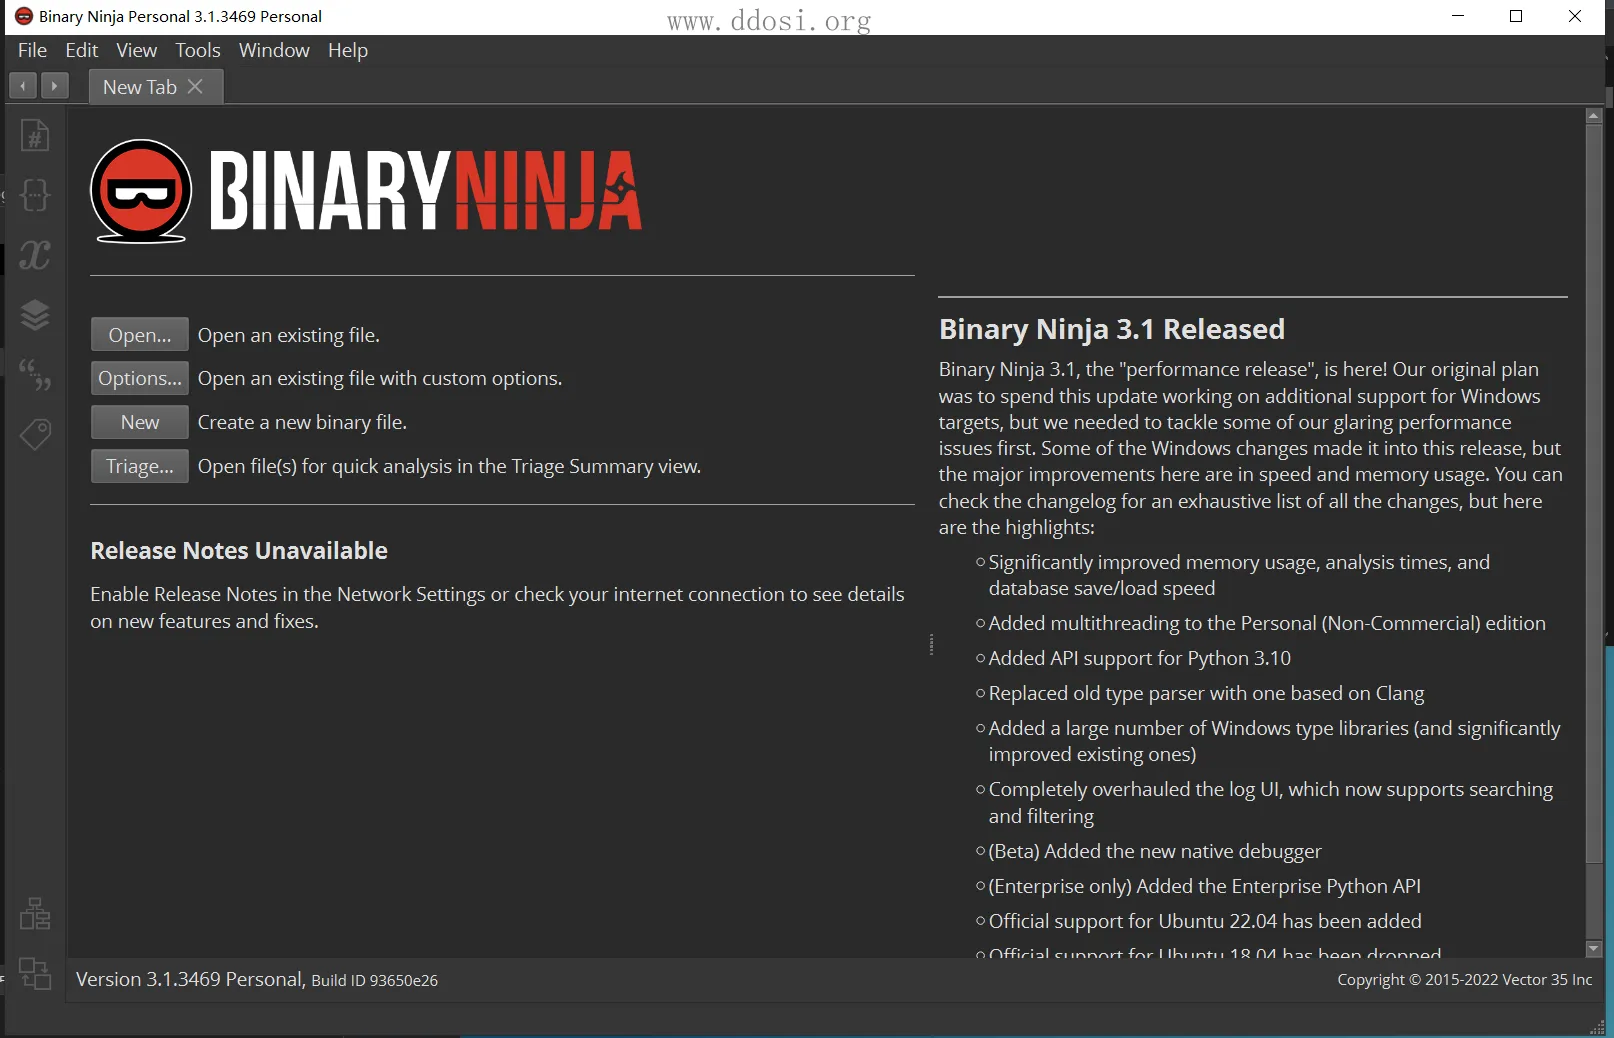Click the cross references sidebar icon at bottom
The image size is (1614, 1038).
35,974
